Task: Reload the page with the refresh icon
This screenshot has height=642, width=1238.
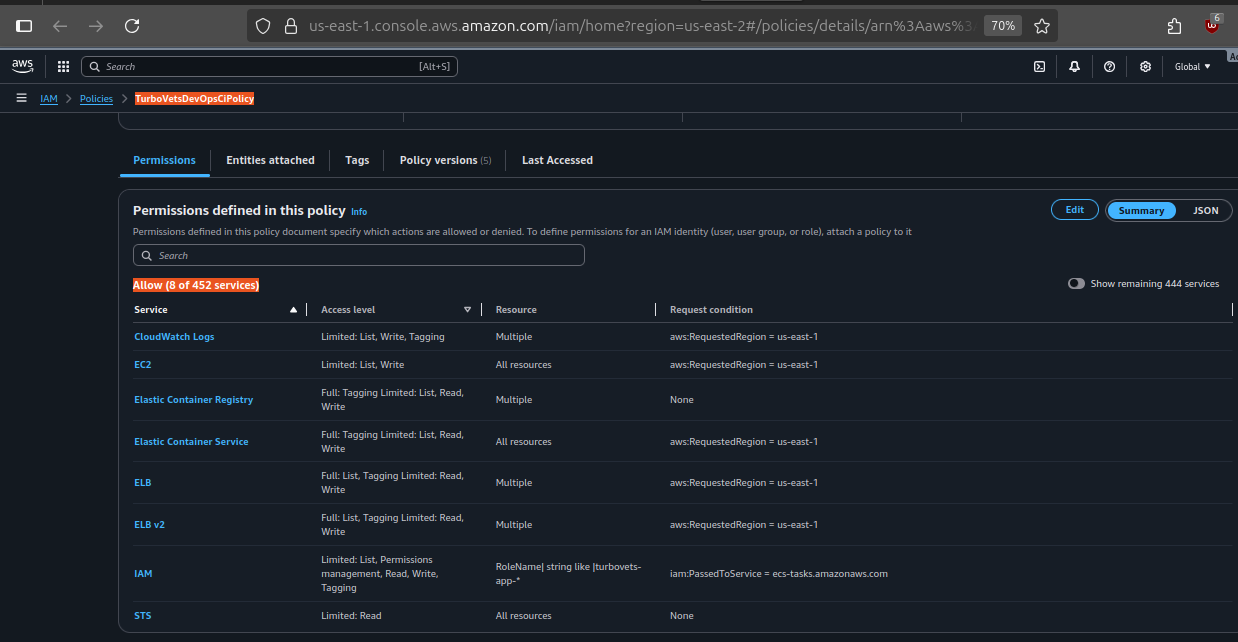Action: (x=132, y=26)
